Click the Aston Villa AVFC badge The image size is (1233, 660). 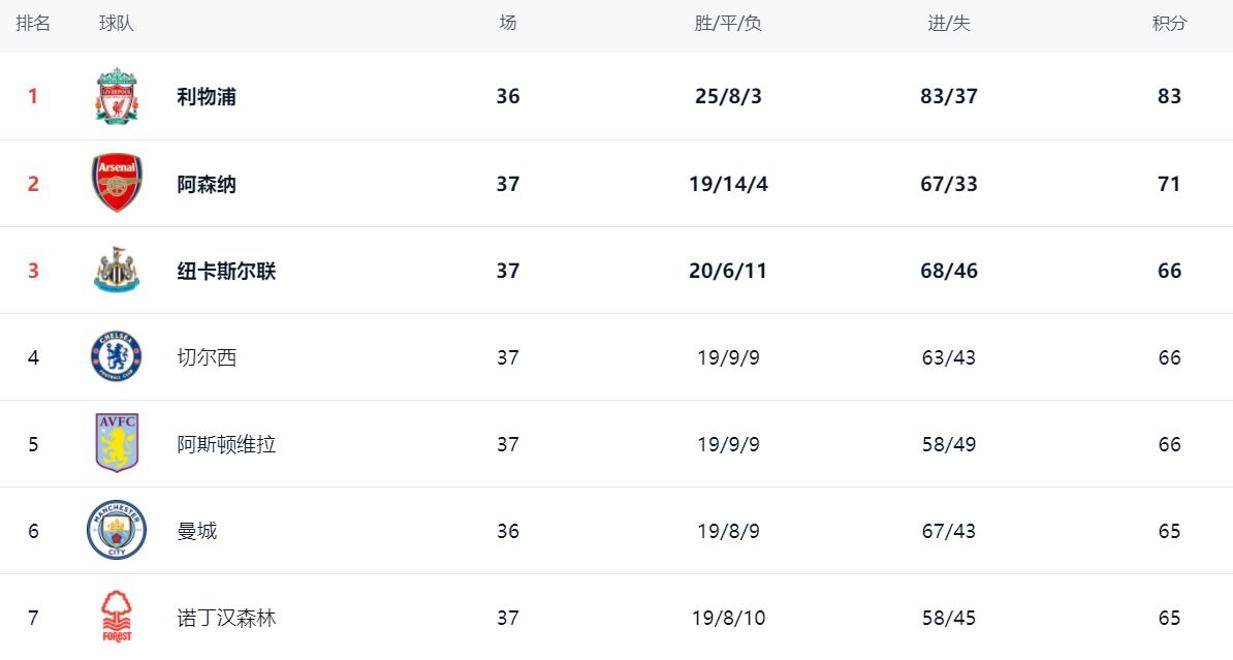pos(117,443)
